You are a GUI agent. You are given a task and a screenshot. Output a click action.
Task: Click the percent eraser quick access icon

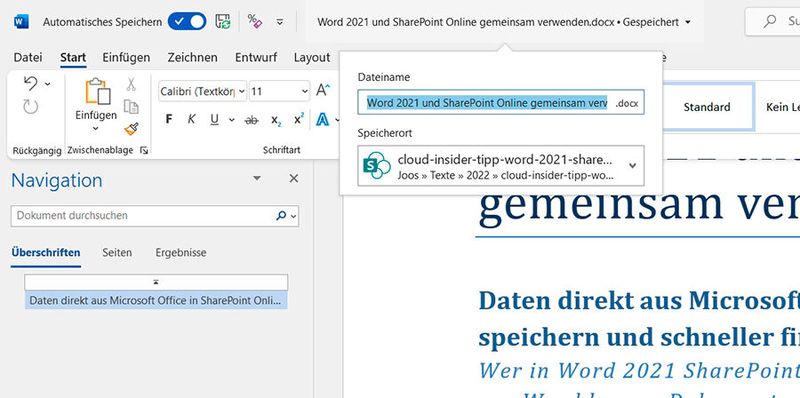255,21
